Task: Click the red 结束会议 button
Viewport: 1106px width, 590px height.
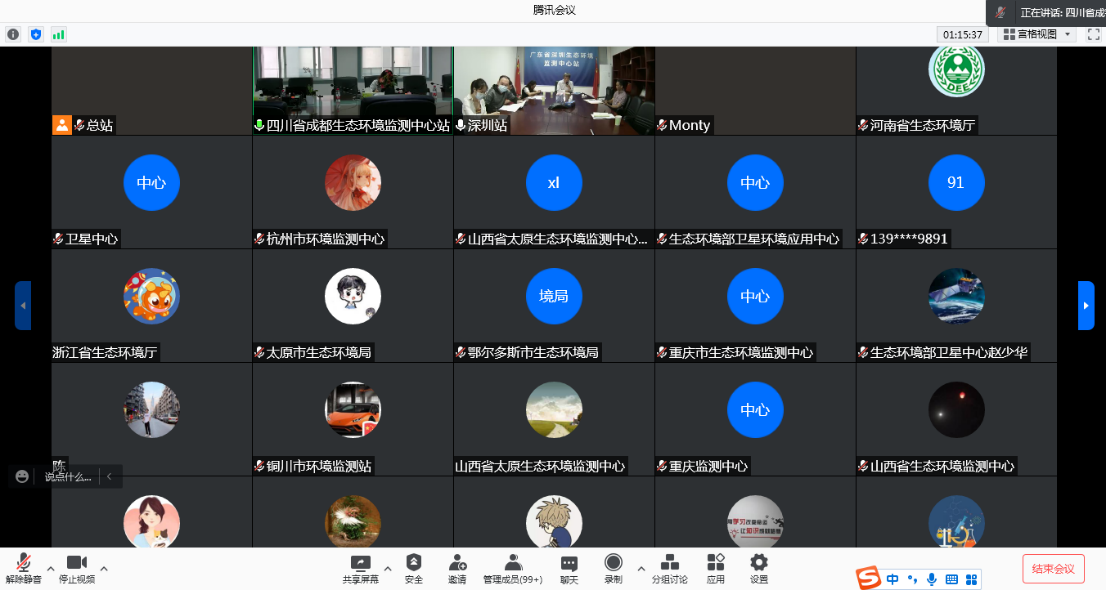Action: 1052,569
